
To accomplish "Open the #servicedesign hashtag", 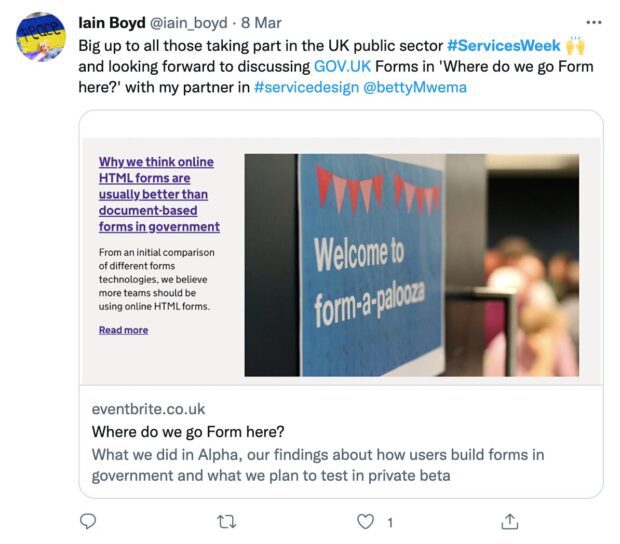I will (306, 87).
